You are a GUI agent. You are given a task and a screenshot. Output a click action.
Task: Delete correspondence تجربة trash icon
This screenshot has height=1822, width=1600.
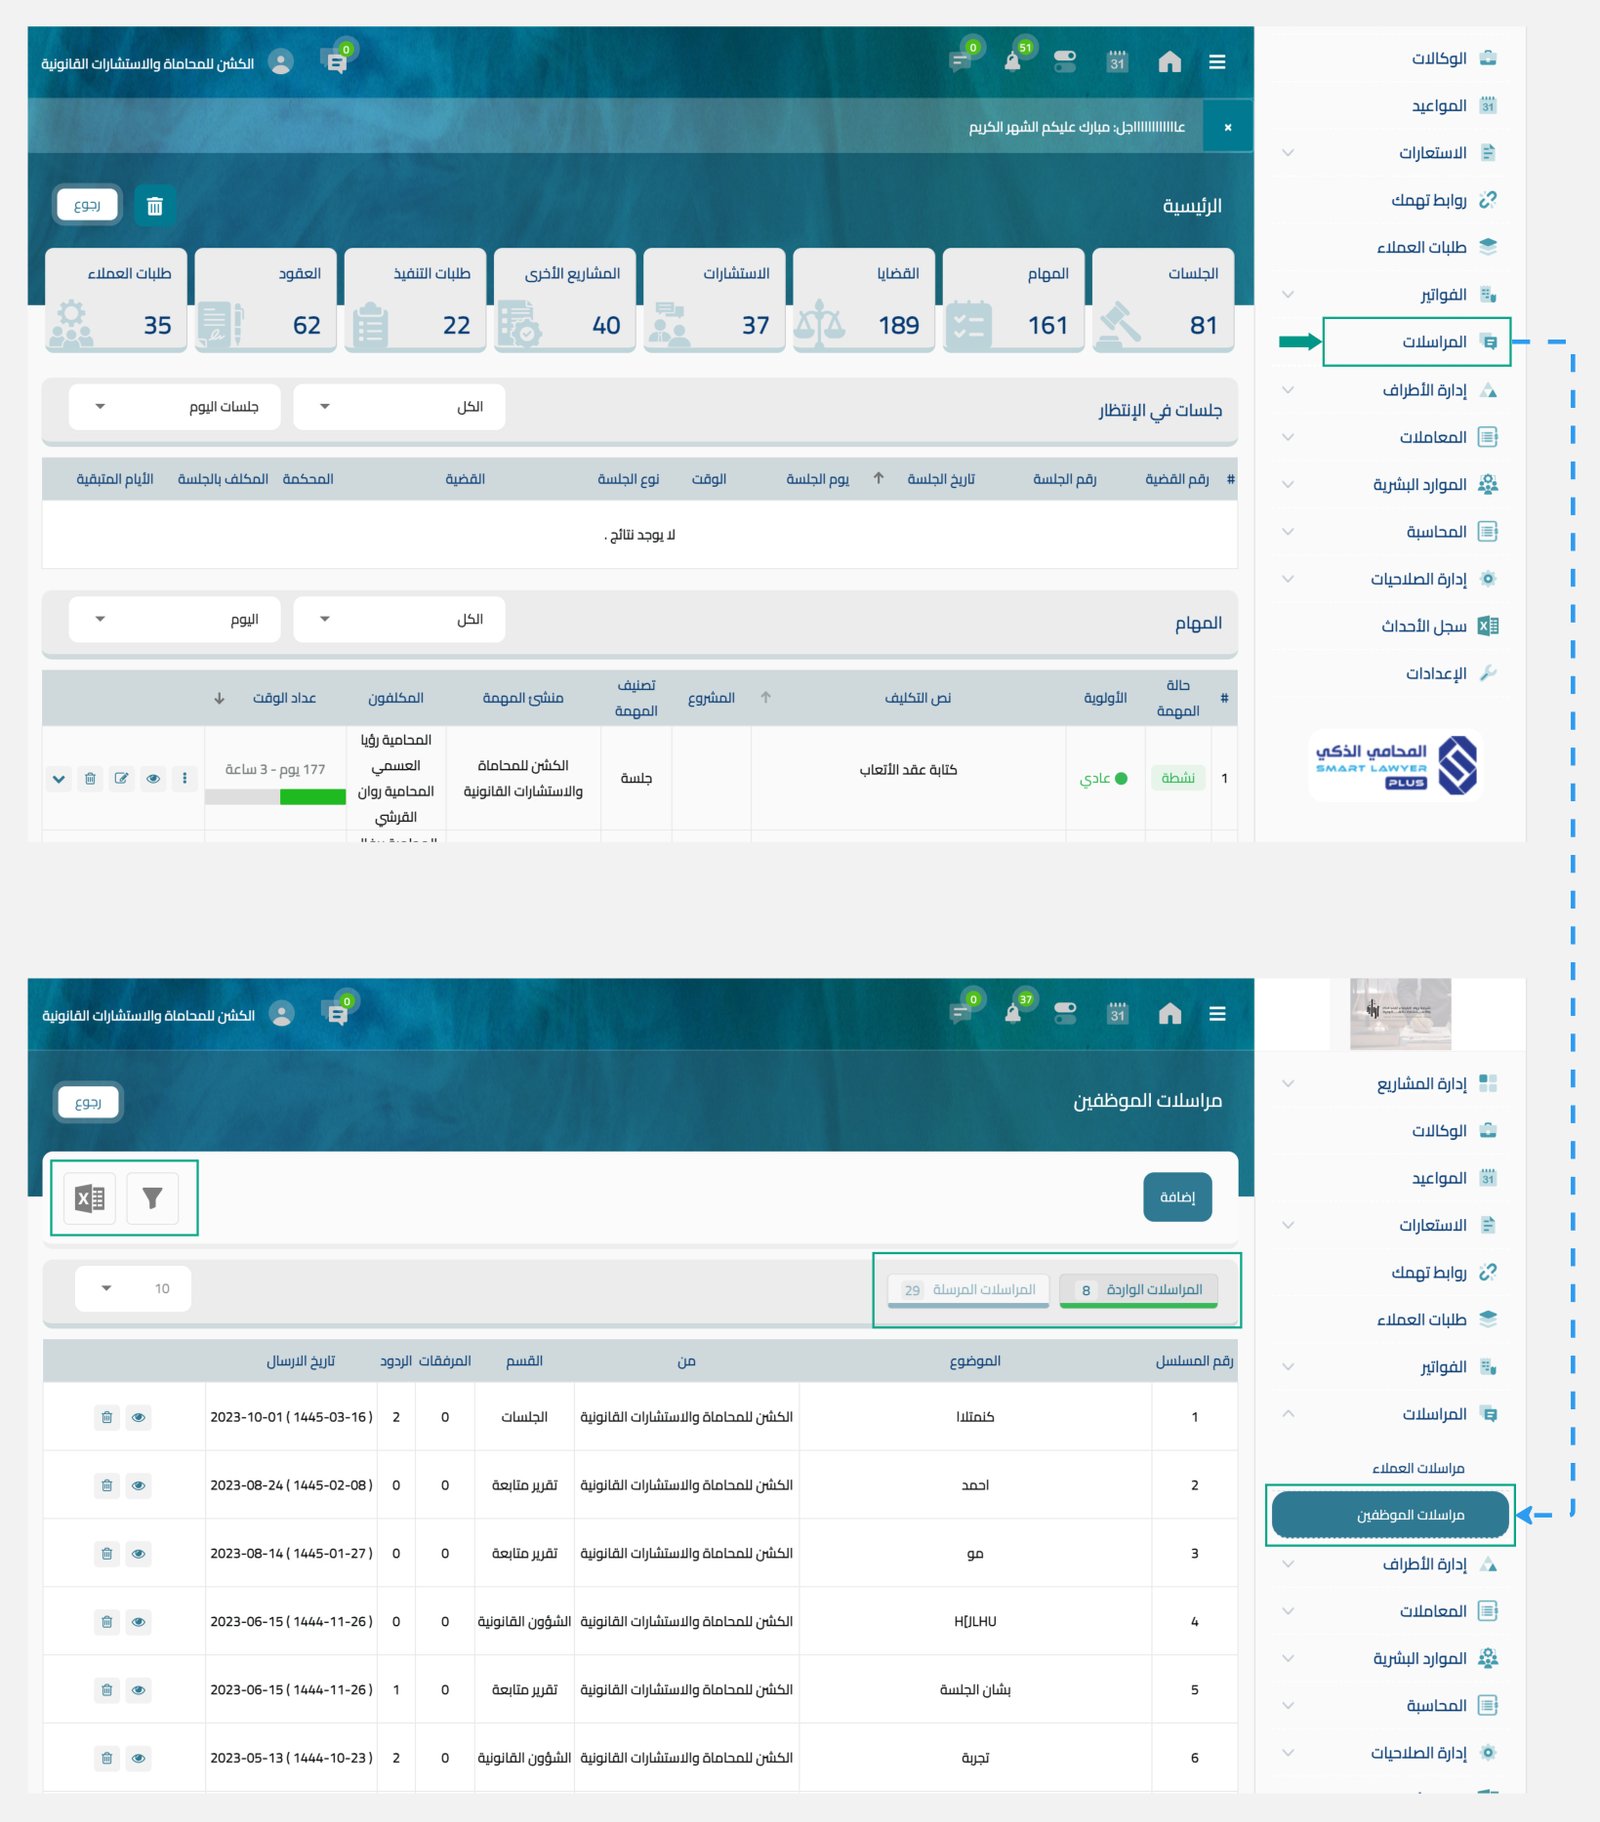click(107, 1757)
